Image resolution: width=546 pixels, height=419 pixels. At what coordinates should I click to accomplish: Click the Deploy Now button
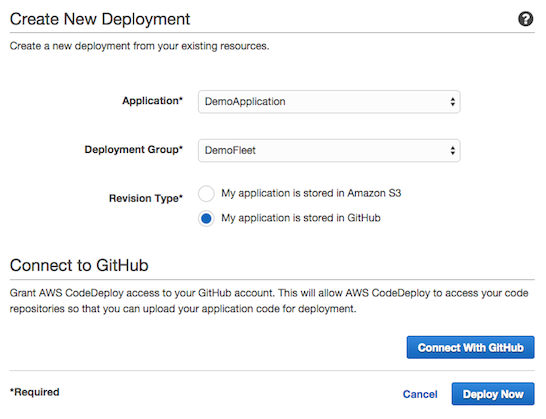(x=493, y=394)
